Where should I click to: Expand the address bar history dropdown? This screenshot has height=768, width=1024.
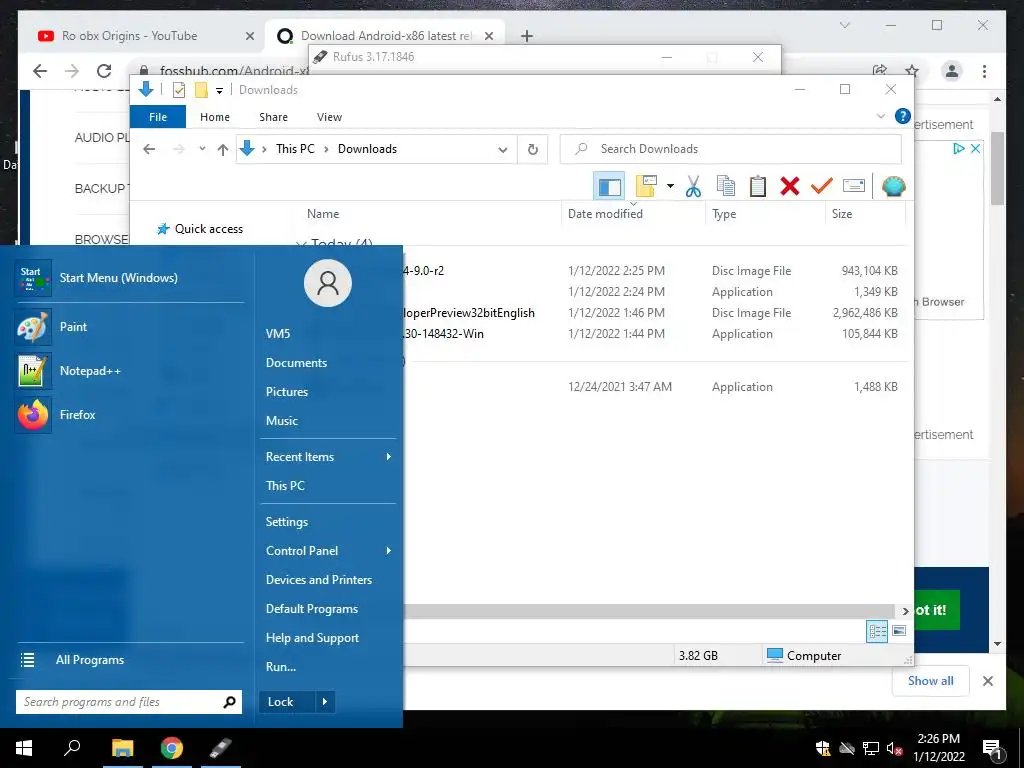(x=502, y=150)
